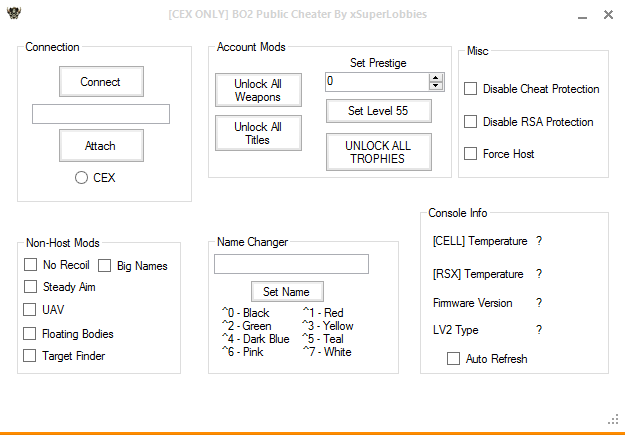Click Unlock All Weapons

(x=258, y=90)
